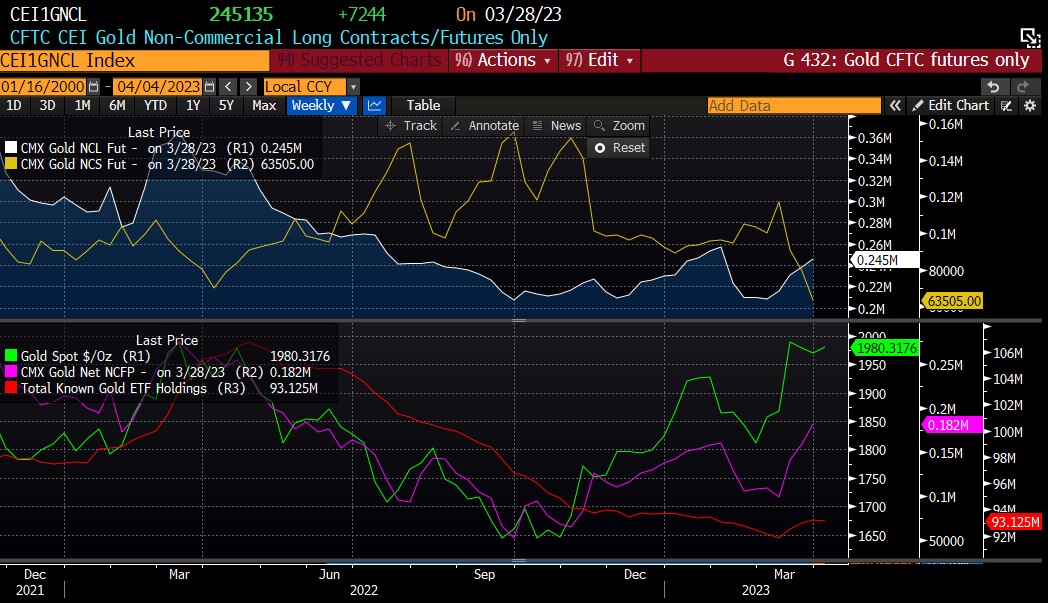
Task: Click the line chart type icon
Action: [375, 105]
